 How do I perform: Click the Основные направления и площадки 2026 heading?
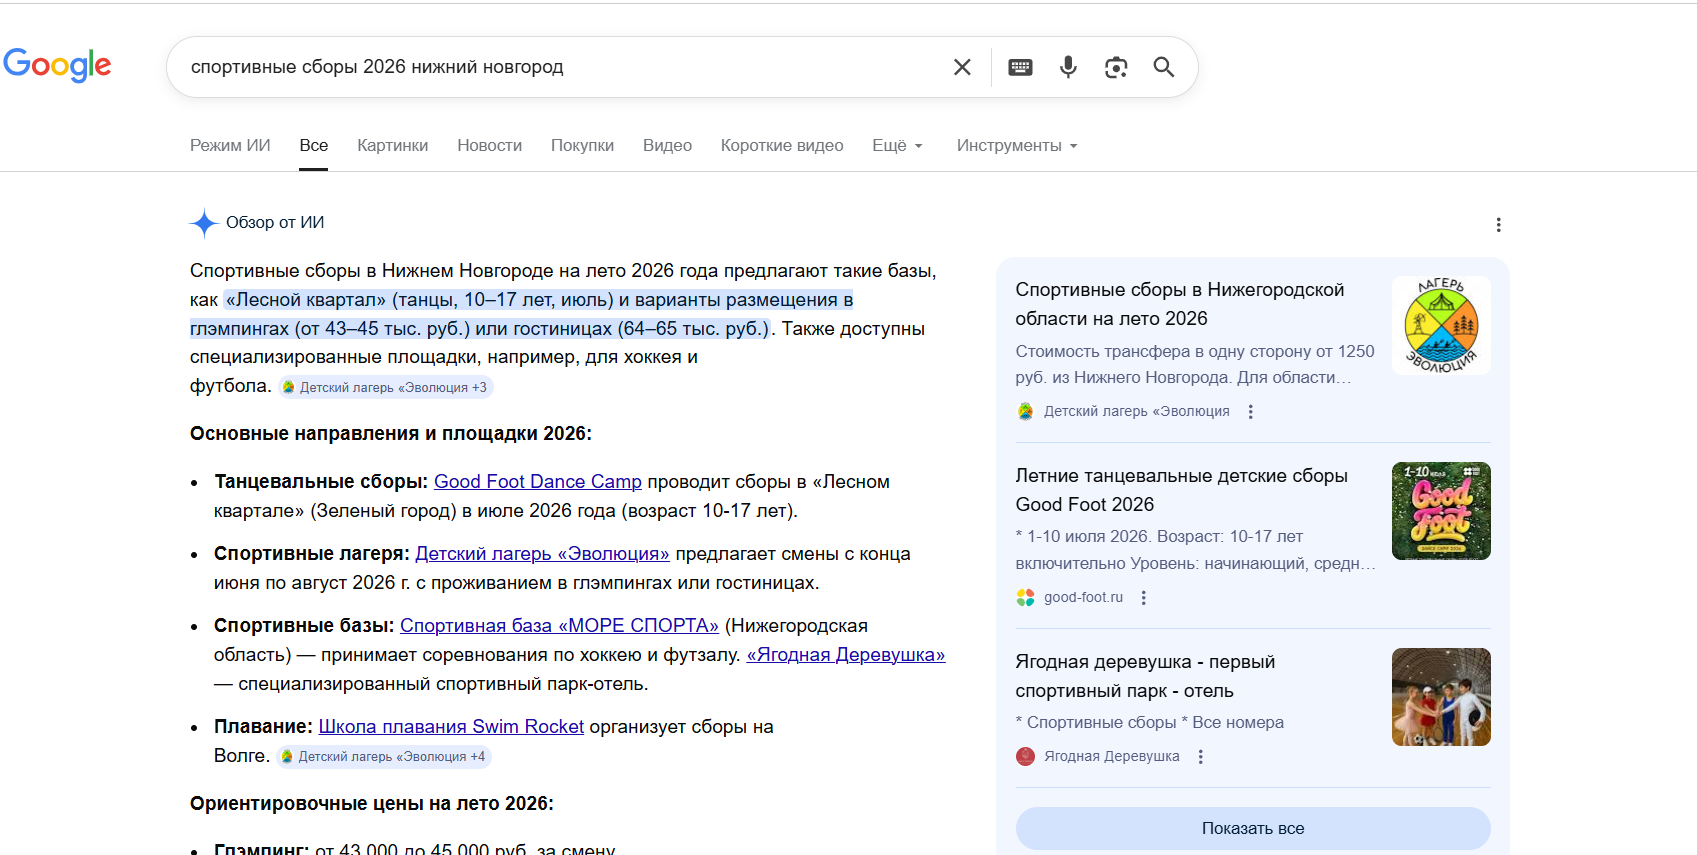pos(391,434)
